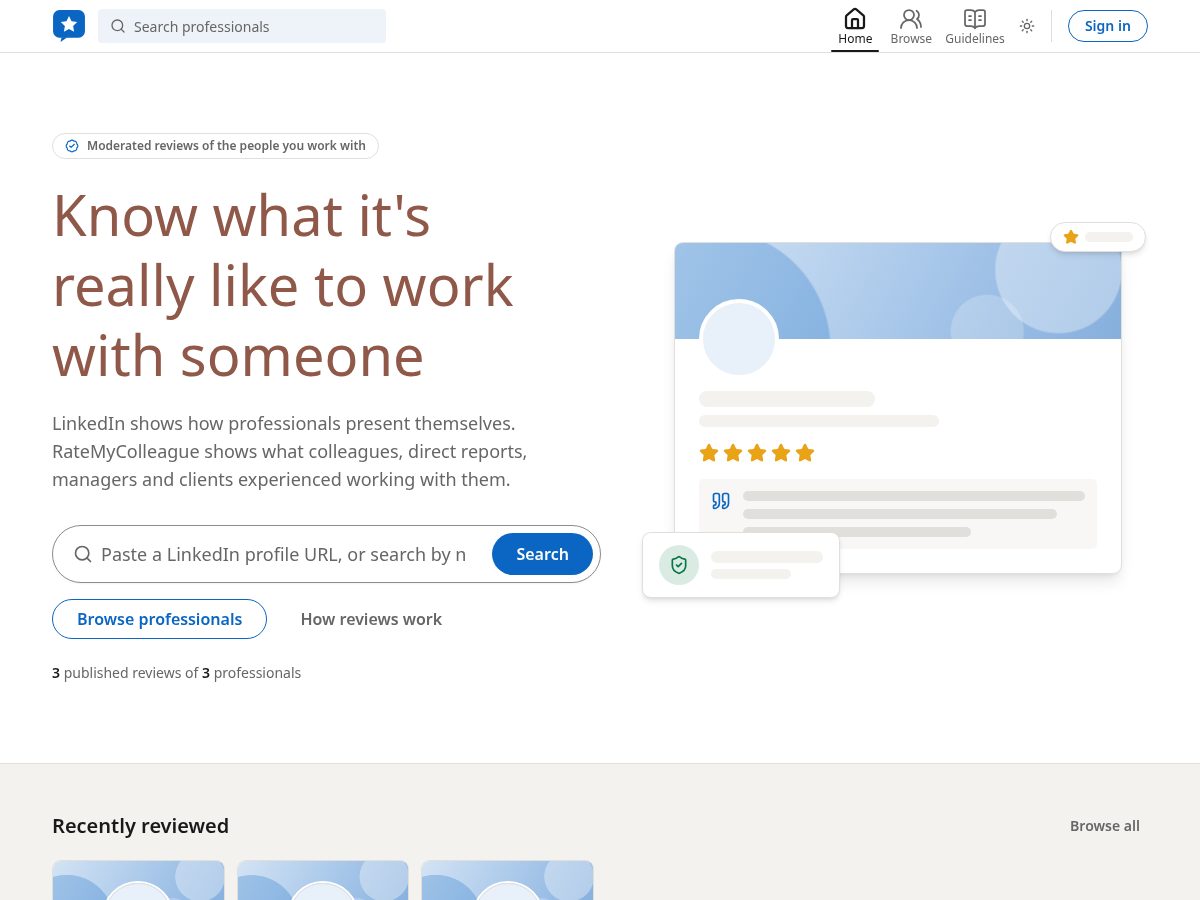Open the Browse tab
The width and height of the screenshot is (1200, 900).
(911, 27)
